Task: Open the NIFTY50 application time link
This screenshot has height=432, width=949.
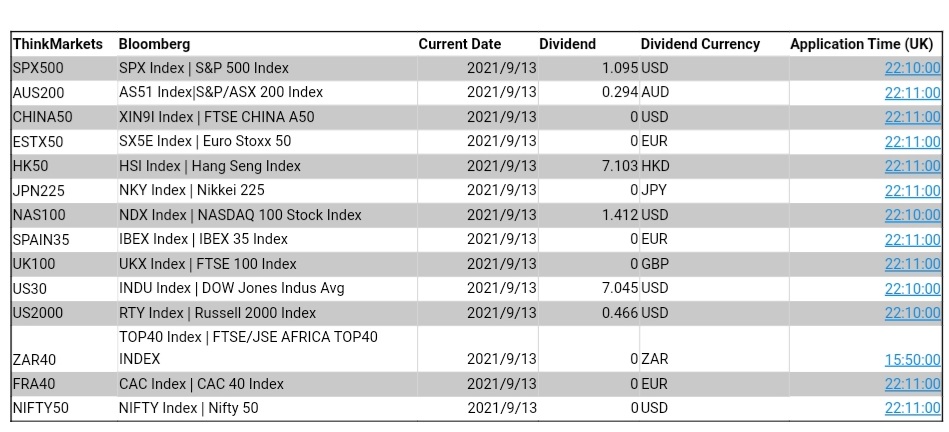Action: coord(912,408)
